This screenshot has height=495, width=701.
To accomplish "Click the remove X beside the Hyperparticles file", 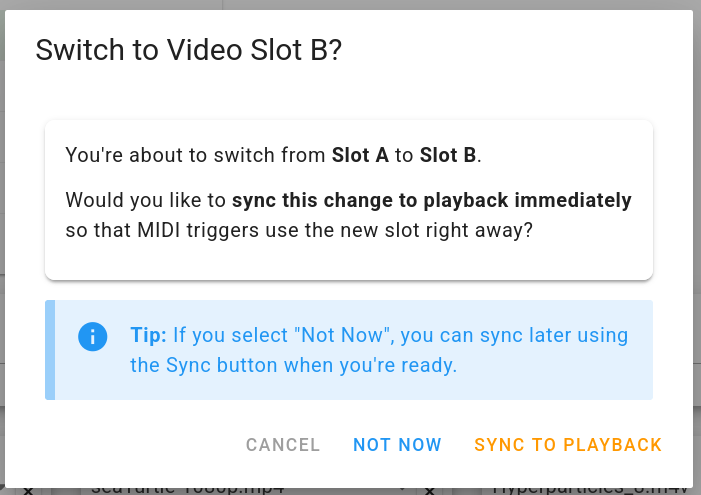I will 429,491.
